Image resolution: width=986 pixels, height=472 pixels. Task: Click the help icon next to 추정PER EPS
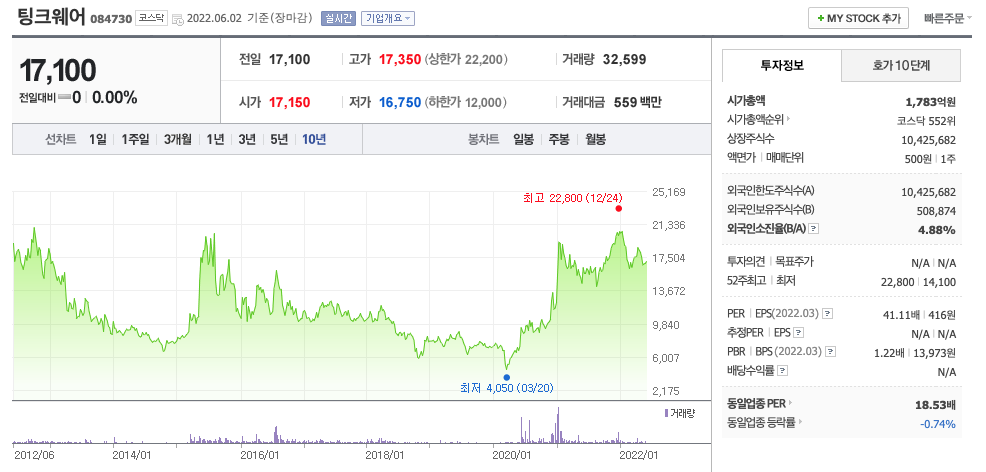(x=799, y=332)
